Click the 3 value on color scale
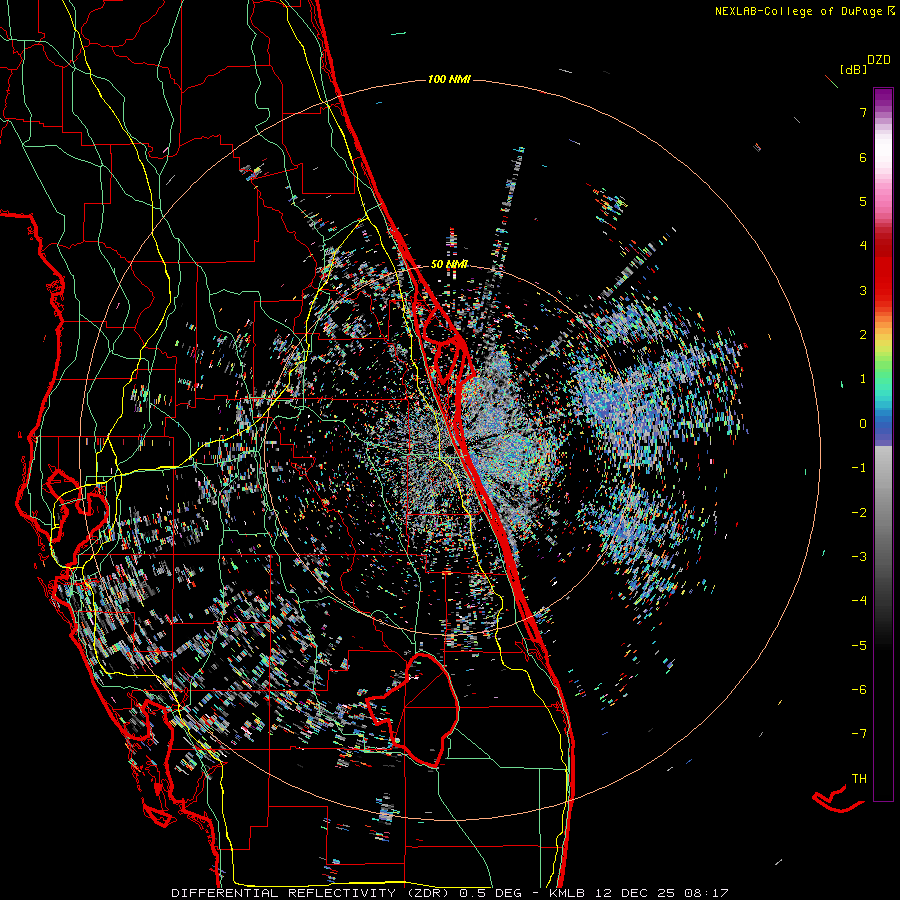The width and height of the screenshot is (900, 900). coord(863,290)
